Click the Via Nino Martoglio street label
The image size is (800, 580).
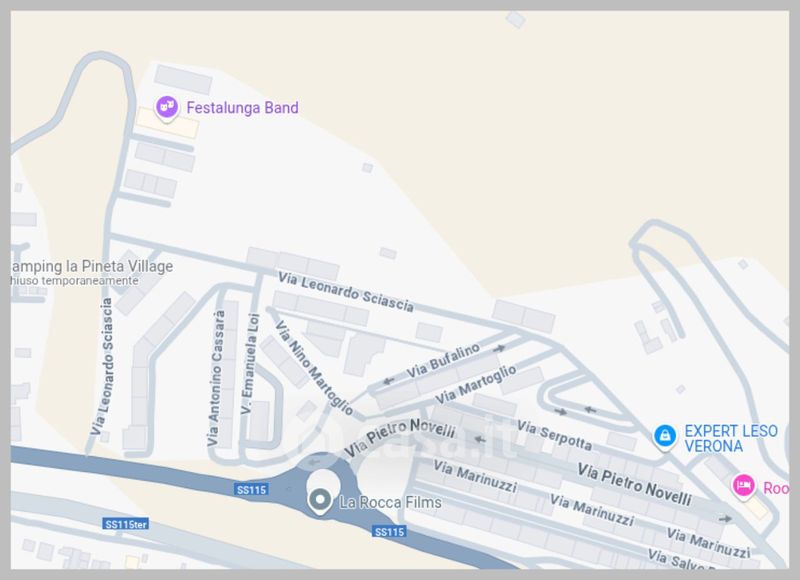(314, 368)
